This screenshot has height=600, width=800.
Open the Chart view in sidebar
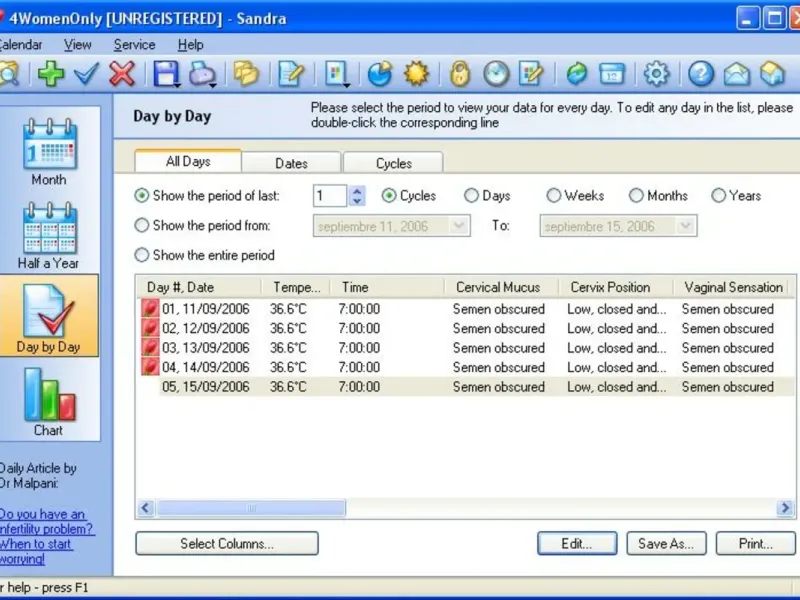click(49, 402)
